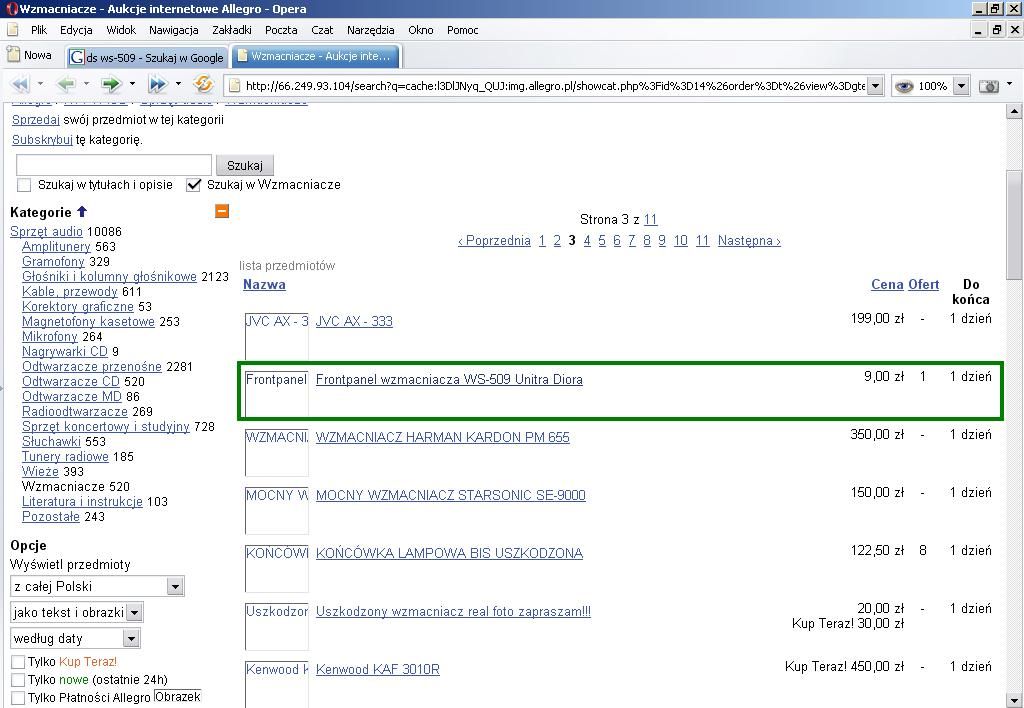The image size is (1024, 708).
Task: Open the 'z całej Polski' region dropdown
Action: (174, 587)
